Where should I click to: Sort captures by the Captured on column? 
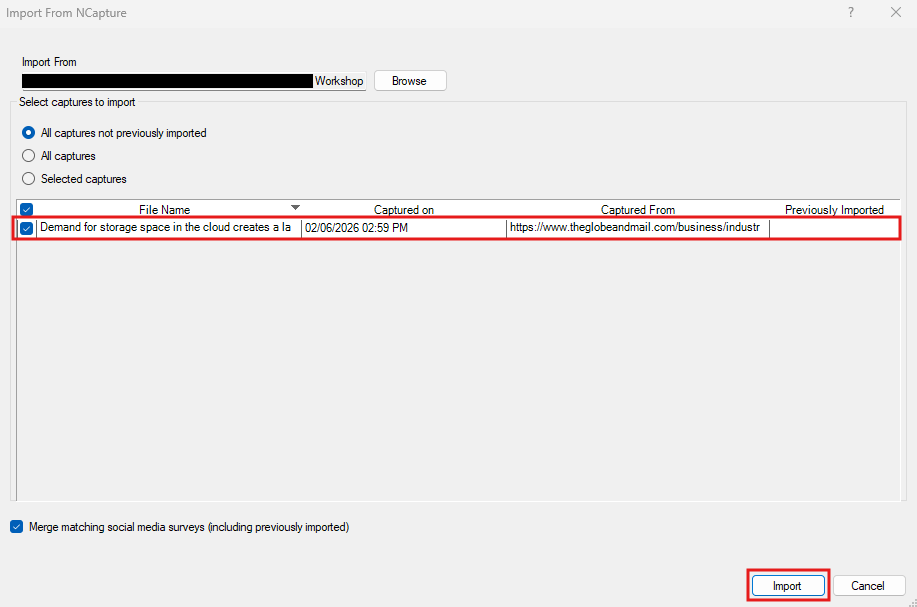point(403,209)
